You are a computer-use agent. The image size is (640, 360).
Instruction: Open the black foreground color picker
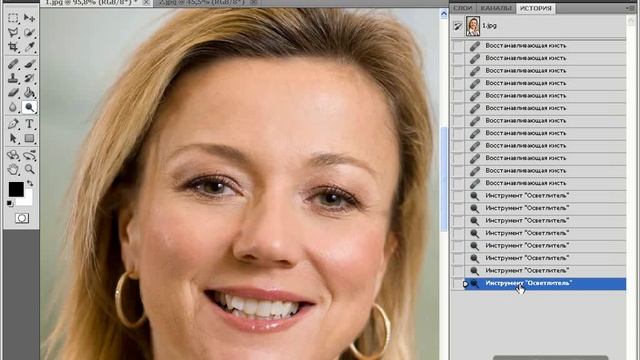(16, 189)
